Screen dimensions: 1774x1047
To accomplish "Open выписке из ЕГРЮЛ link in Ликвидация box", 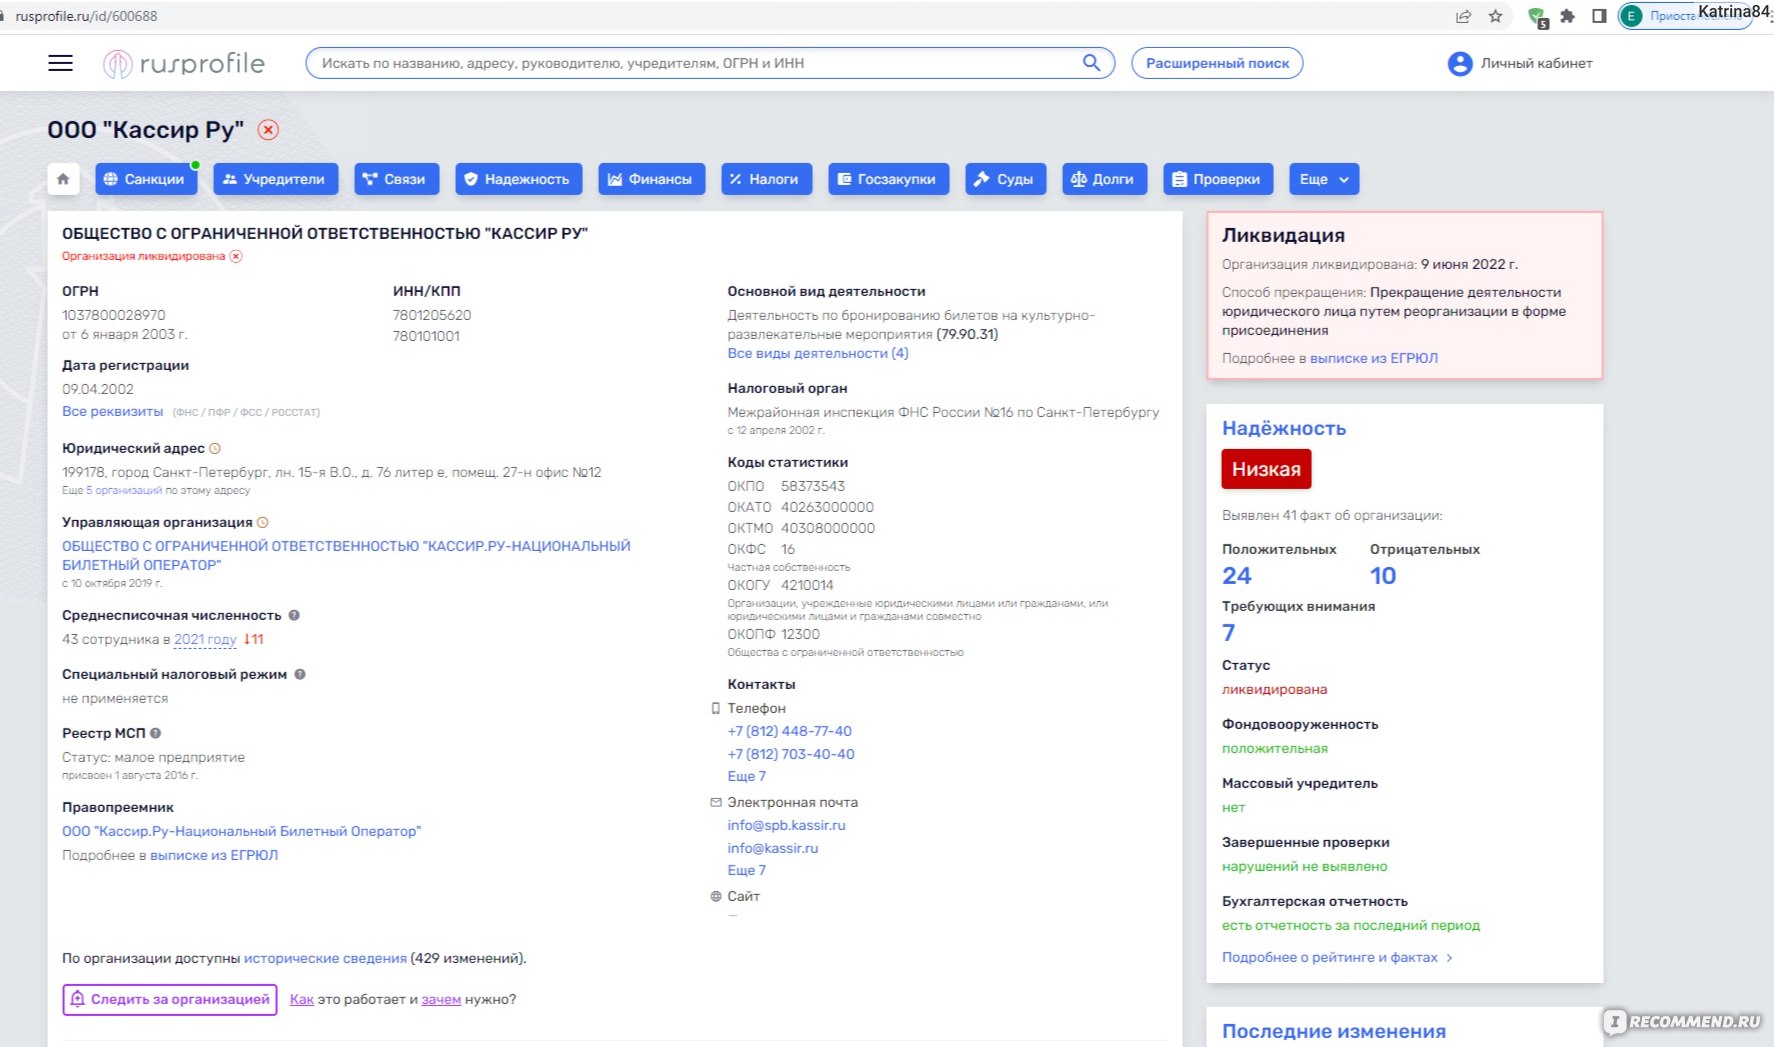I will [1374, 359].
